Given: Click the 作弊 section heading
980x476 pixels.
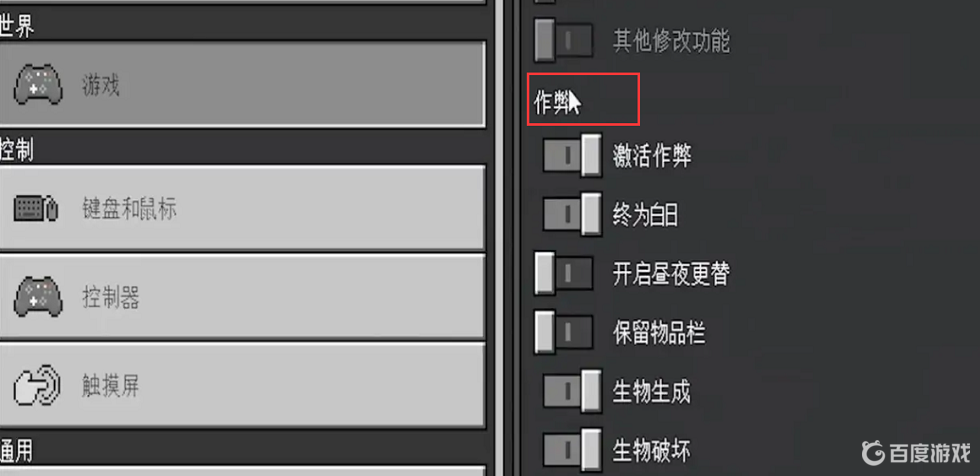Looking at the screenshot, I should [551, 102].
